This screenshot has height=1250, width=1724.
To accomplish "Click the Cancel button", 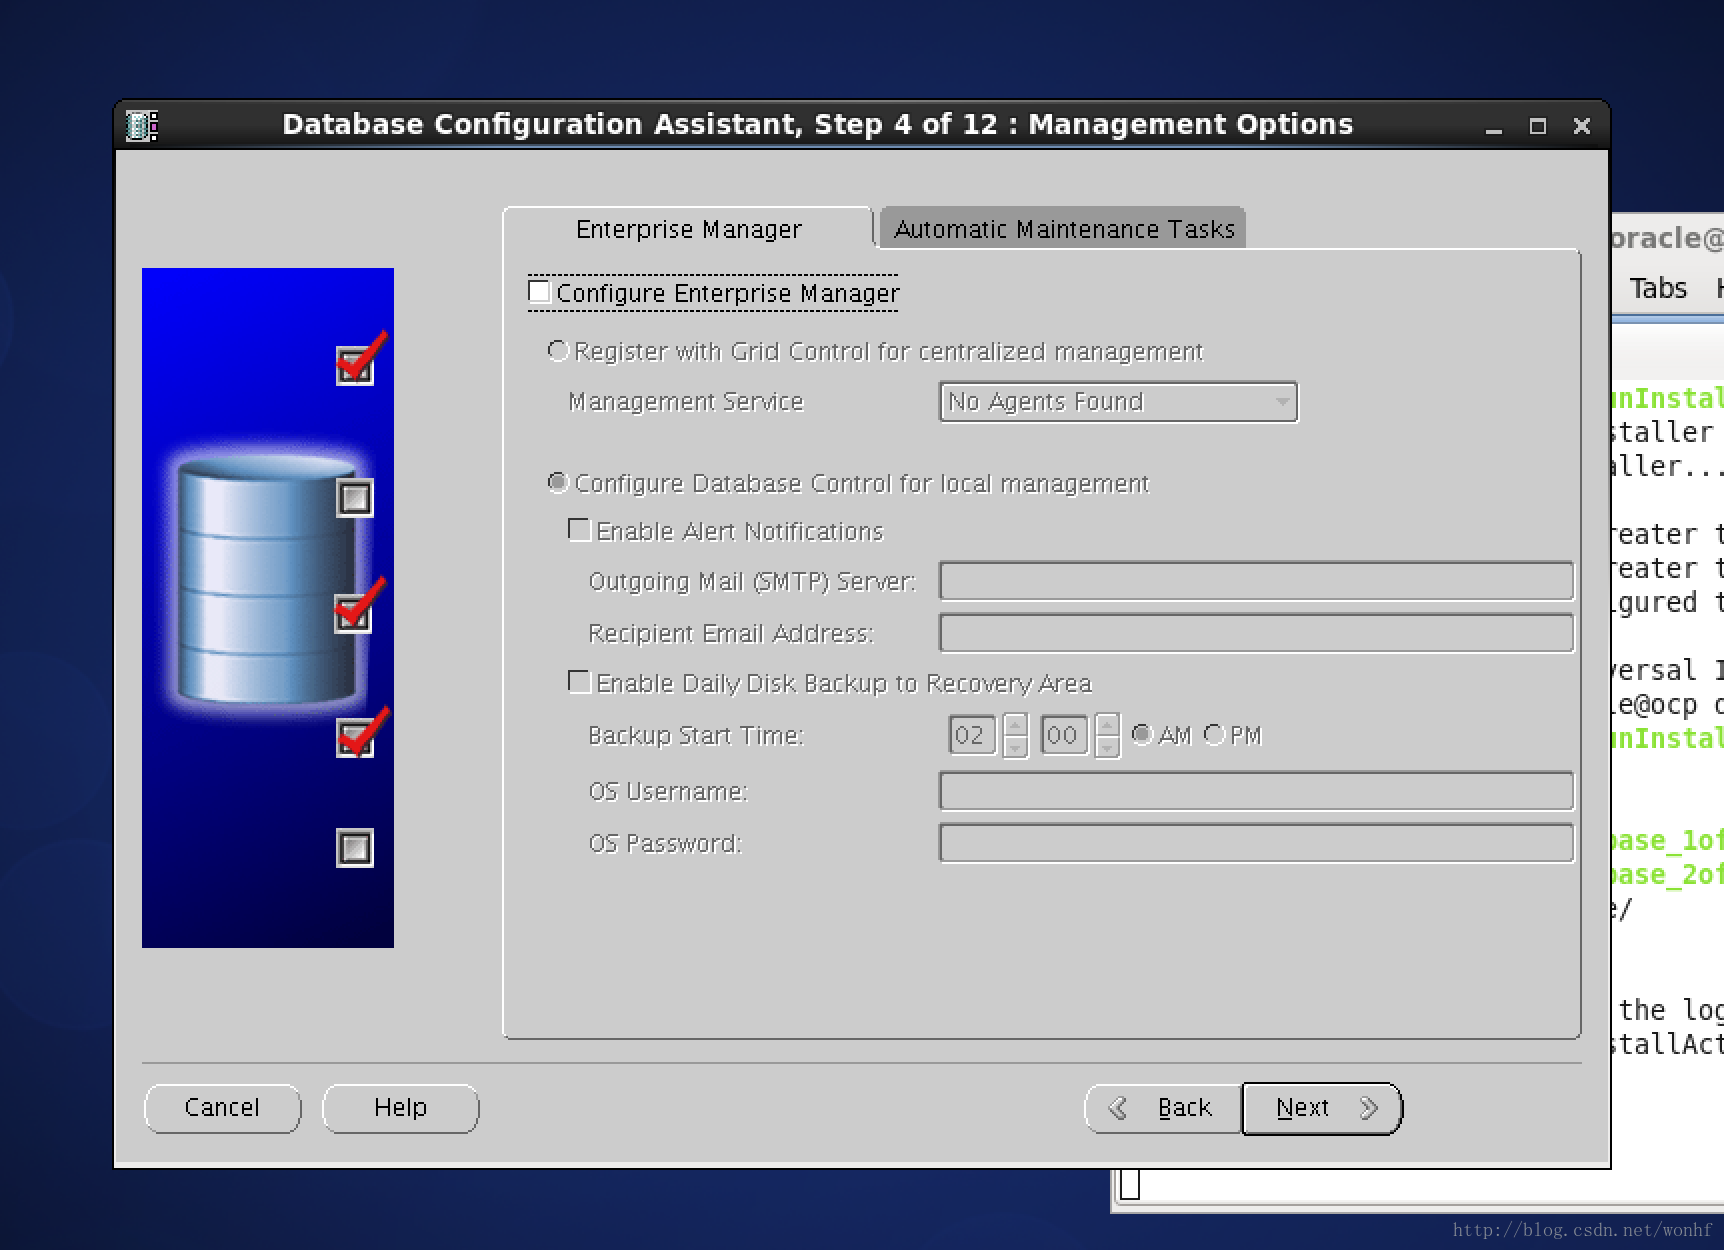I will [222, 1108].
